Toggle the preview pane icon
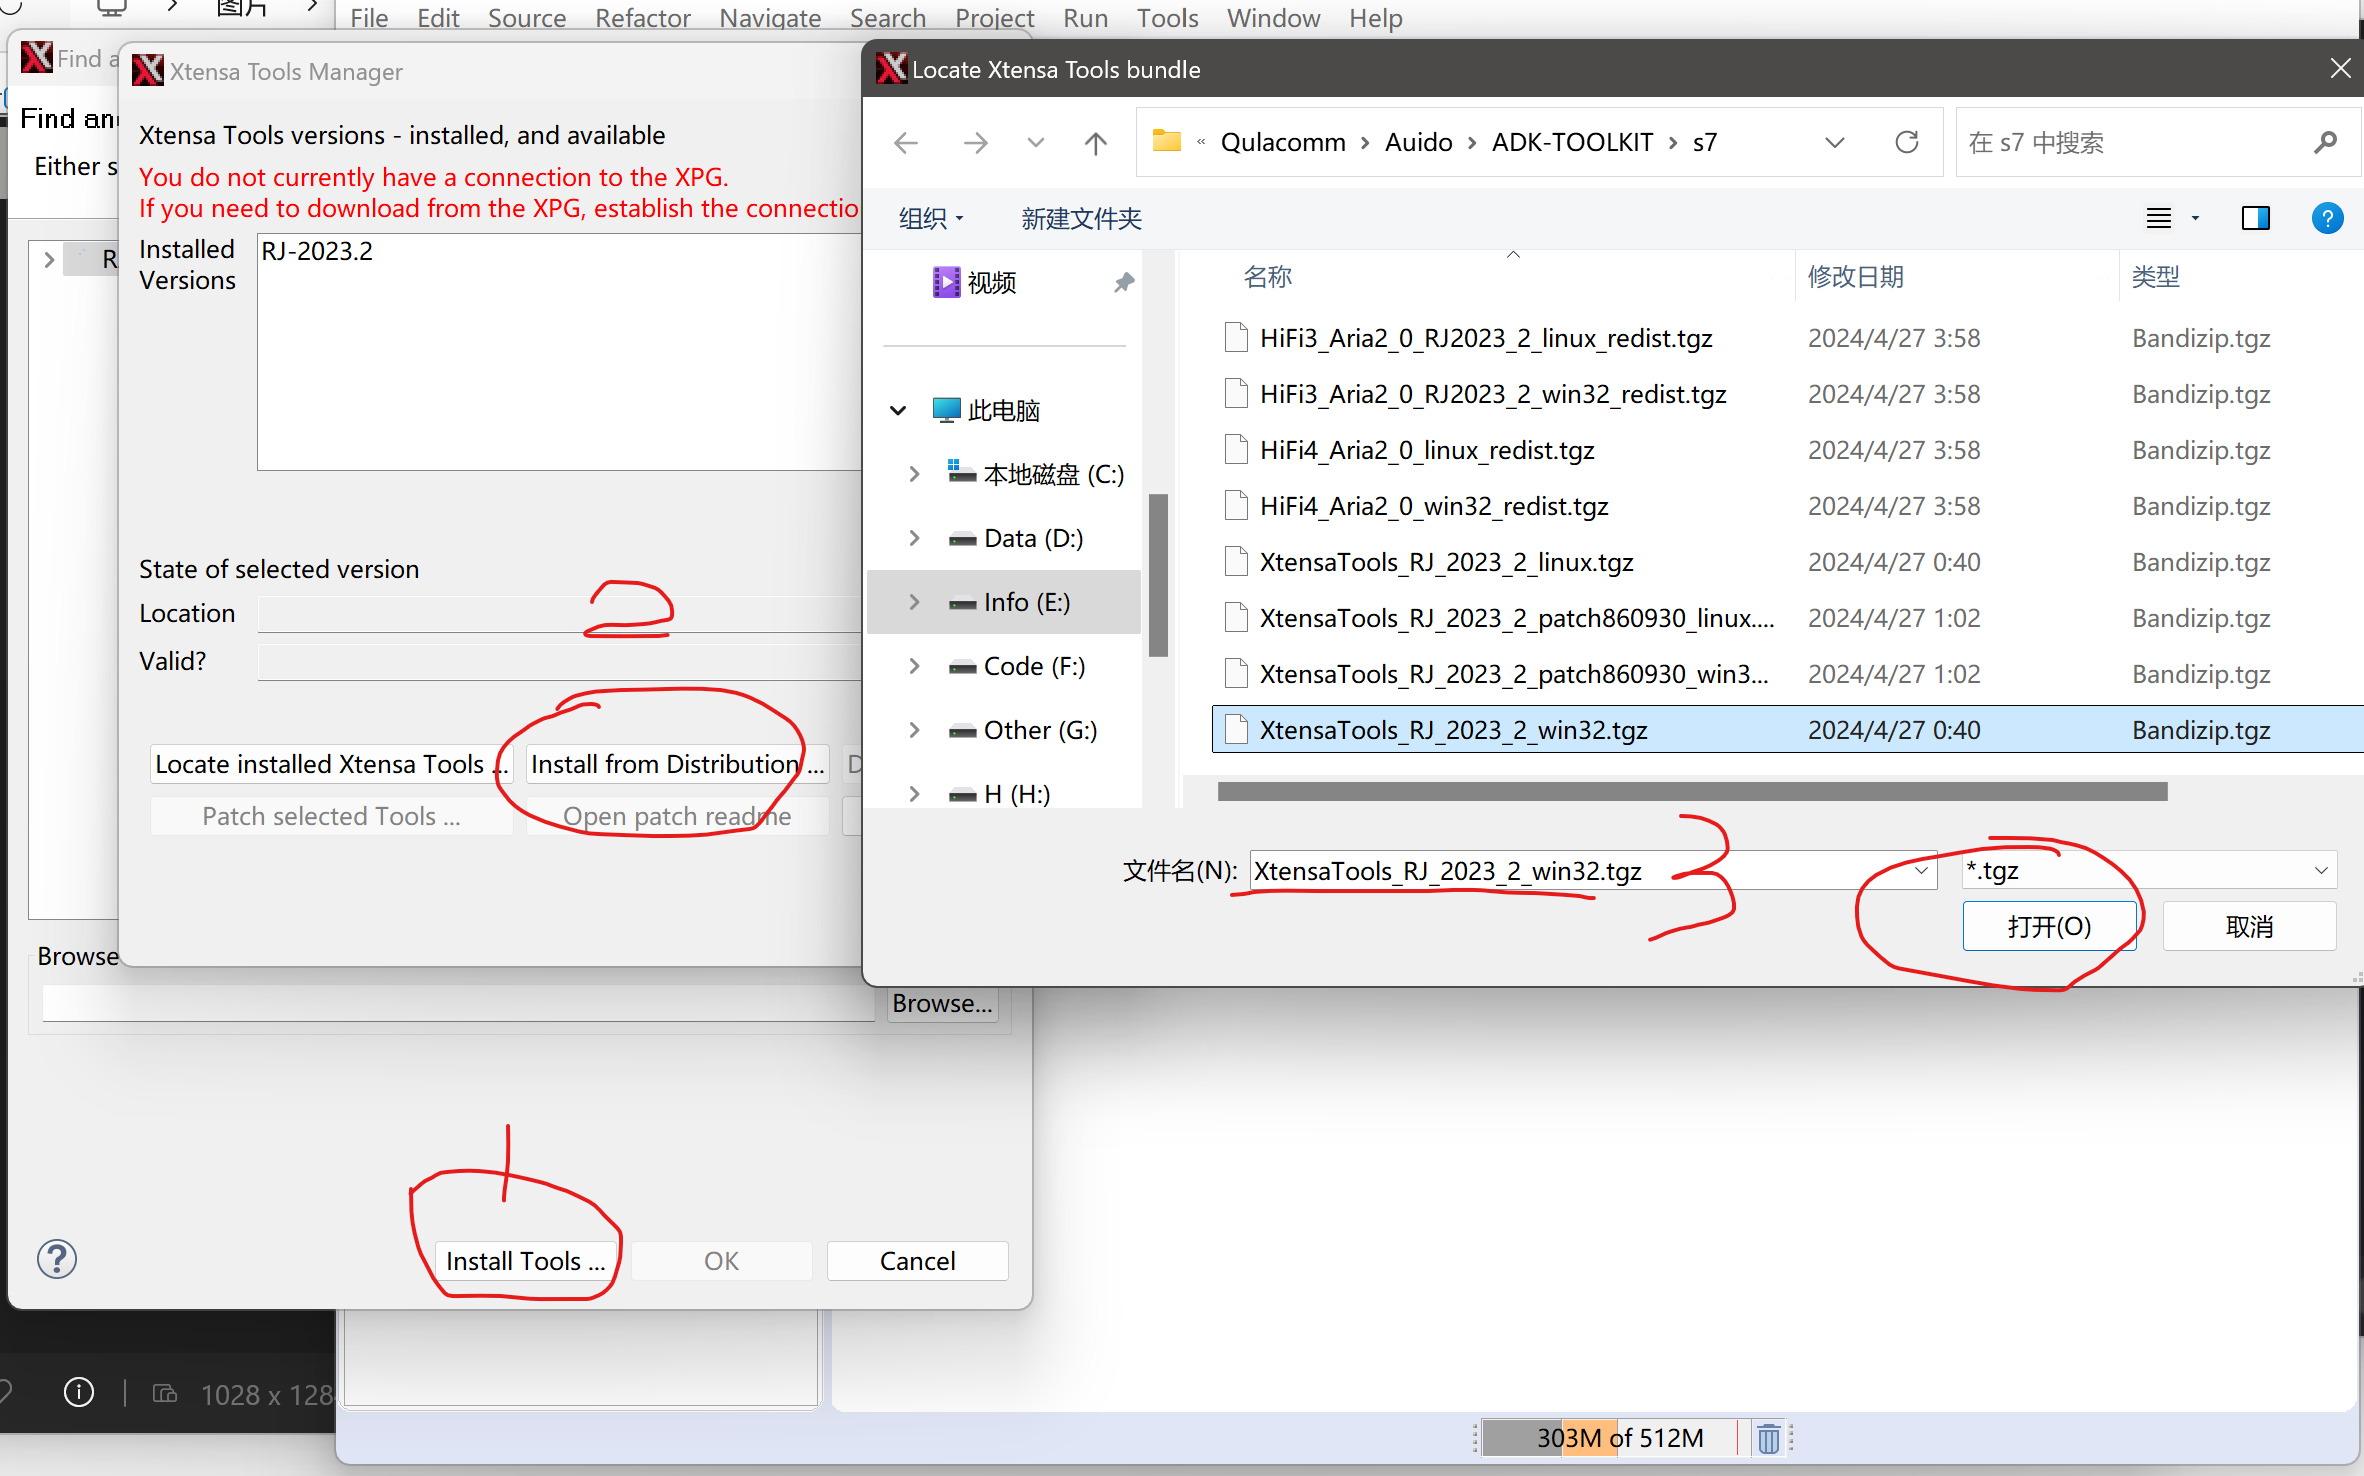This screenshot has width=2364, height=1476. (2256, 218)
